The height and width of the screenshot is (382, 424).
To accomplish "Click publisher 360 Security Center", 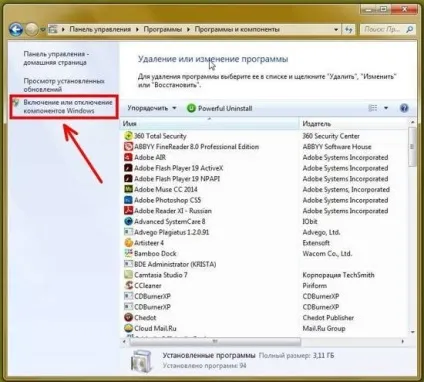I will tap(331, 136).
